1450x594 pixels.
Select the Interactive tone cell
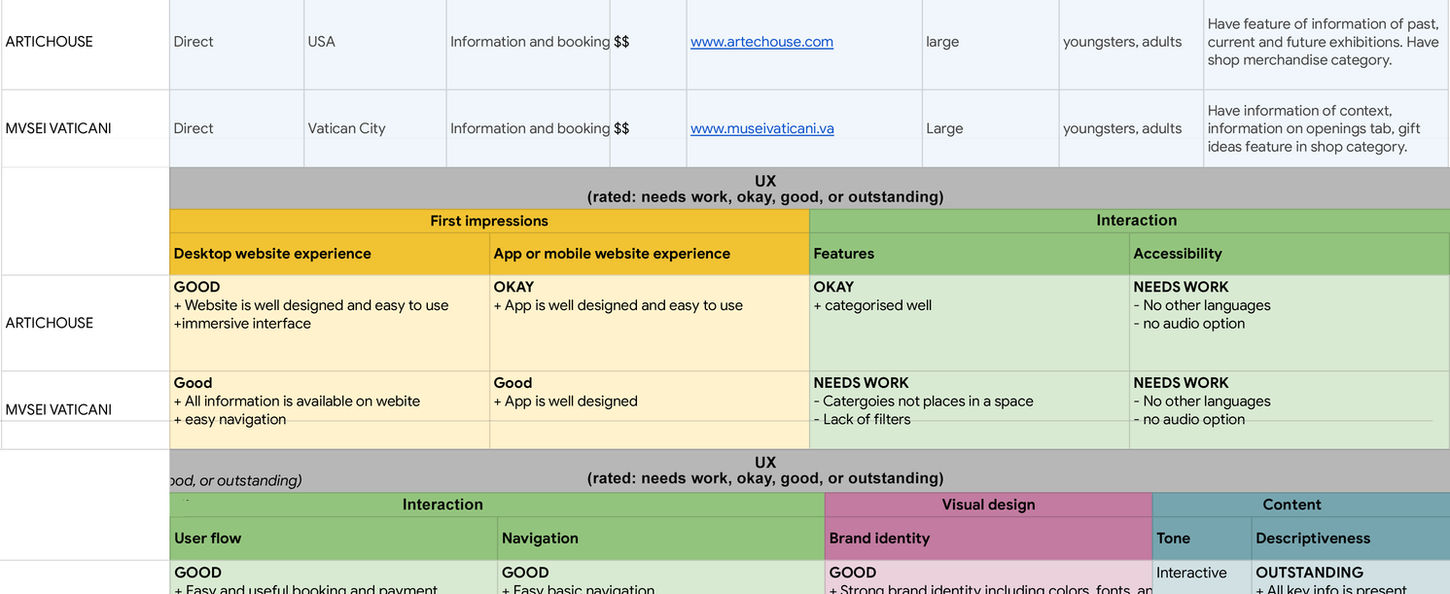(x=1202, y=577)
